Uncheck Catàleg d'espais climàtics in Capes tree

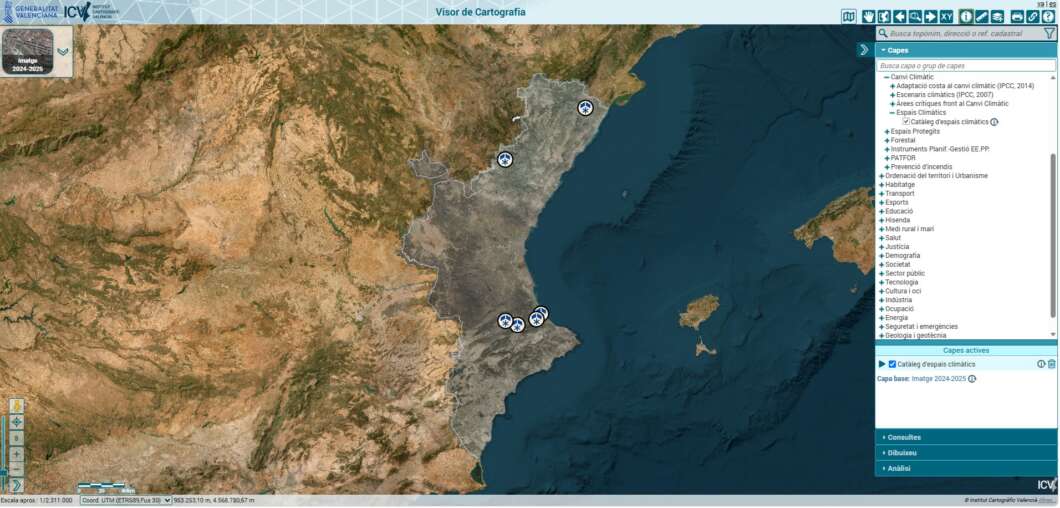[906, 122]
